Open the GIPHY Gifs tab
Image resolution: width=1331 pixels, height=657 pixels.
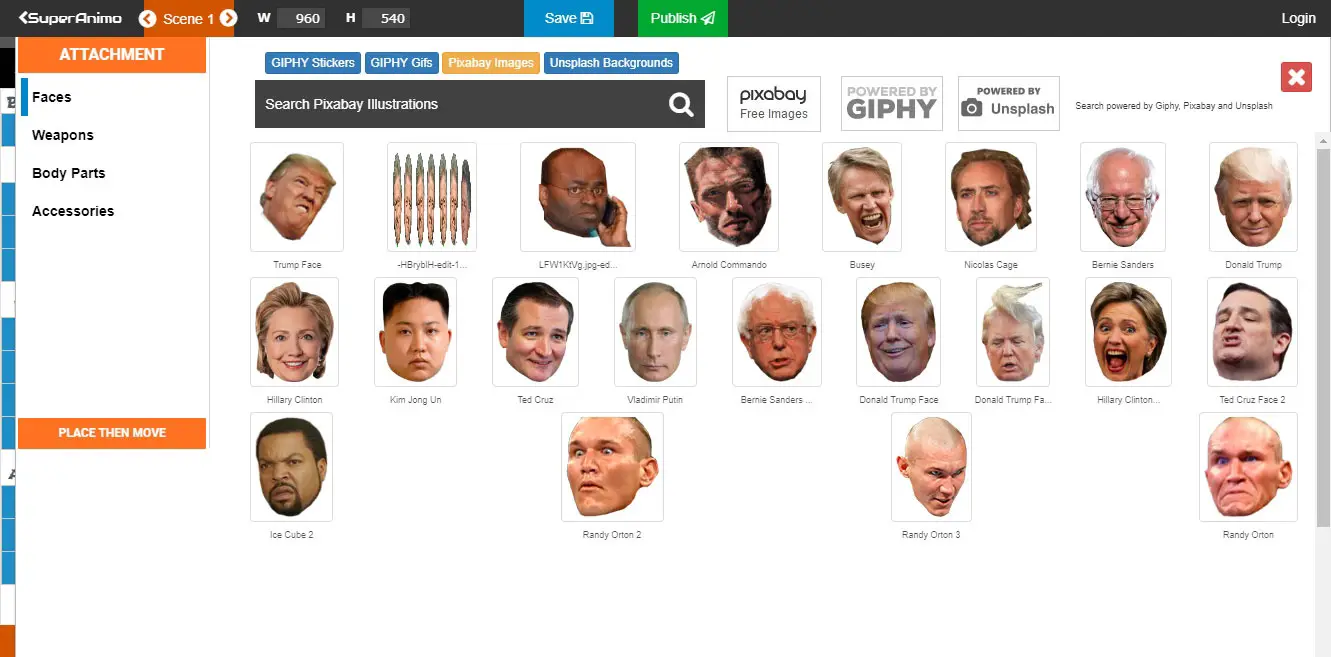401,63
